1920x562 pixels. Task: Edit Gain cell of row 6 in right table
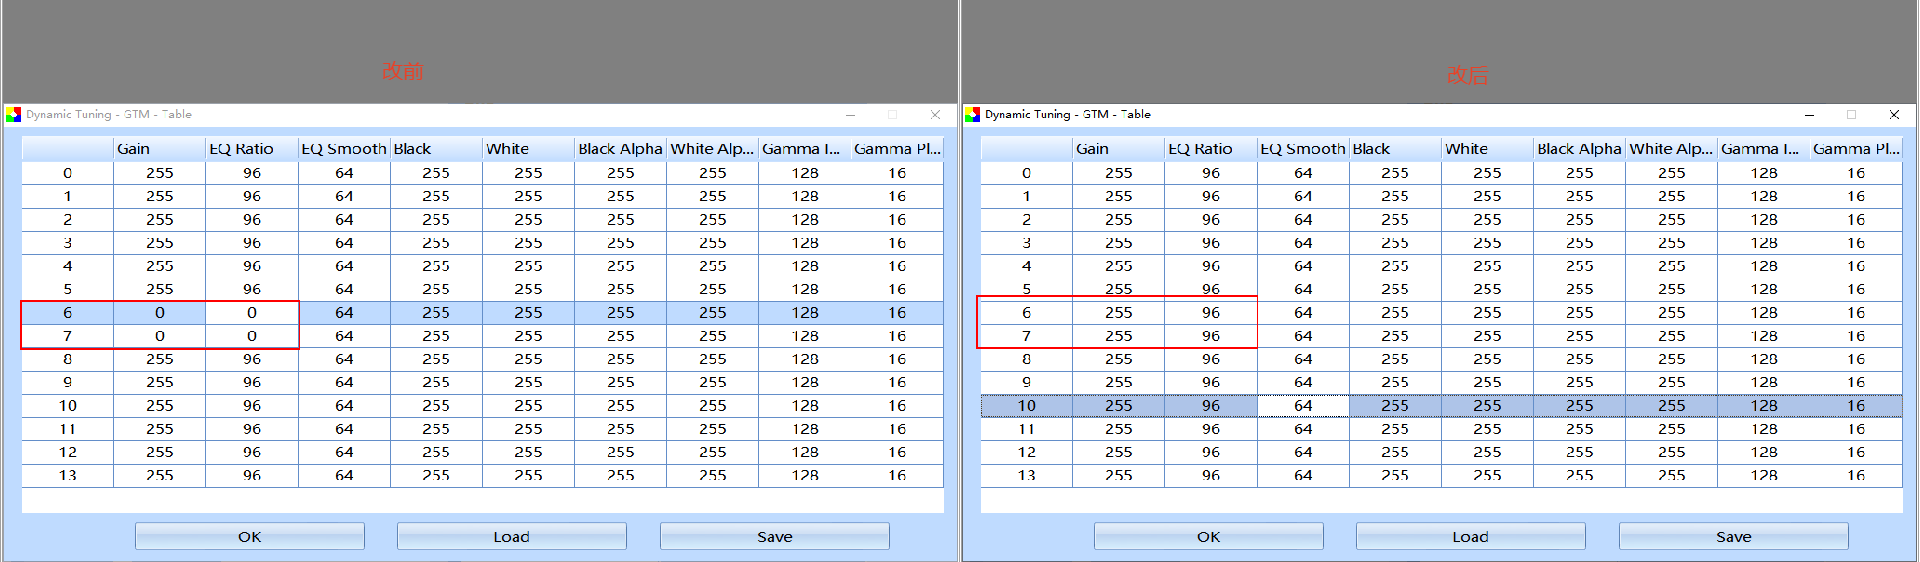tap(1119, 313)
